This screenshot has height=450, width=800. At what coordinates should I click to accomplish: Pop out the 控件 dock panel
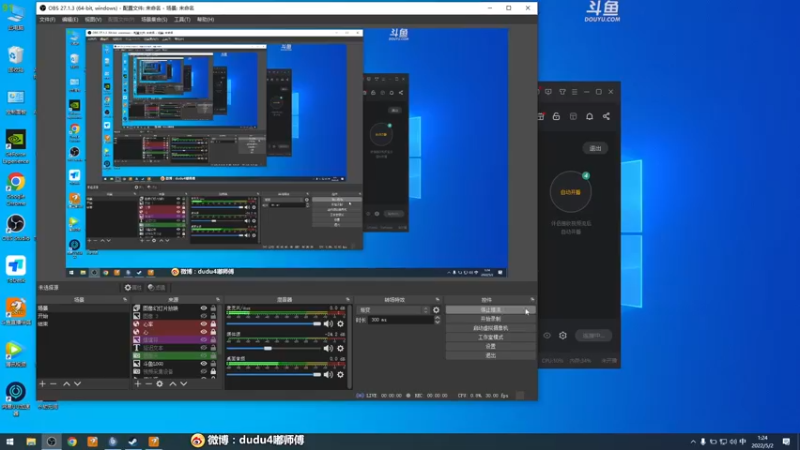(532, 299)
